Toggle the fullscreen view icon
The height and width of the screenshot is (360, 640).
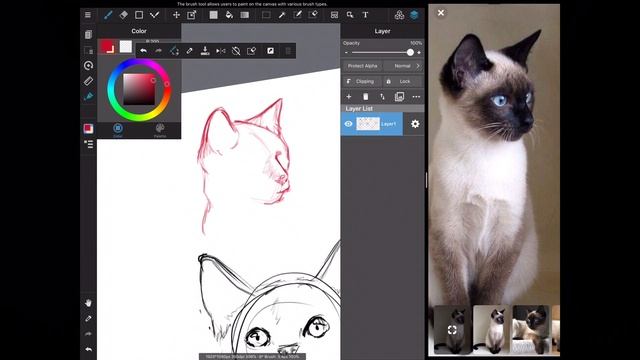[x=270, y=51]
